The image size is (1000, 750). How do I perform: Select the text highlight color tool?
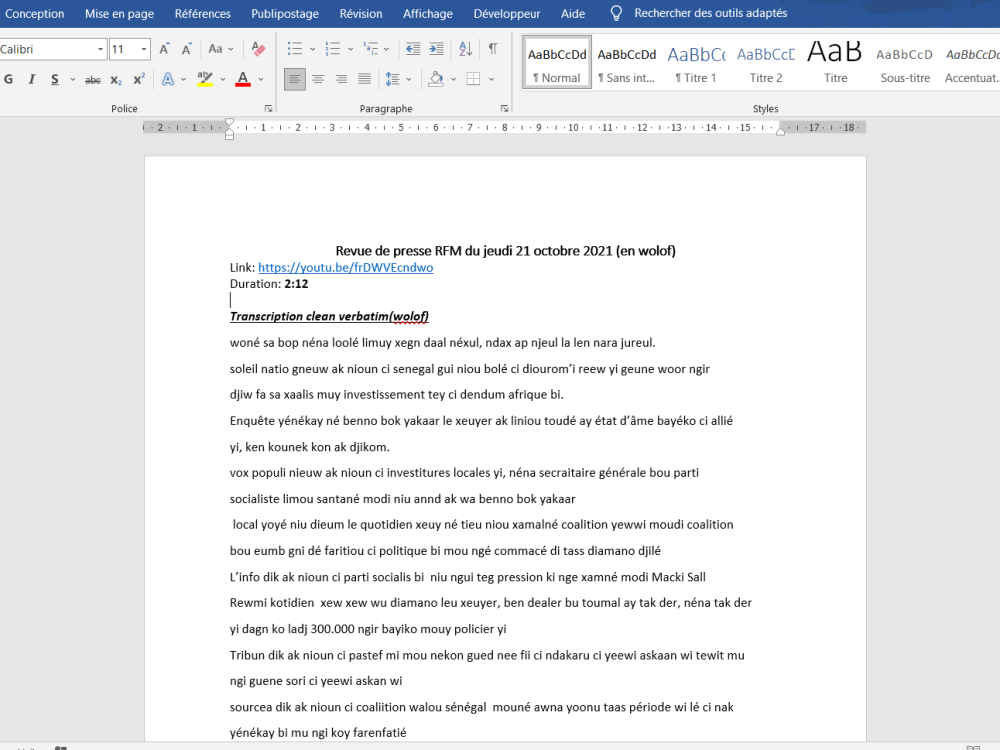click(206, 80)
